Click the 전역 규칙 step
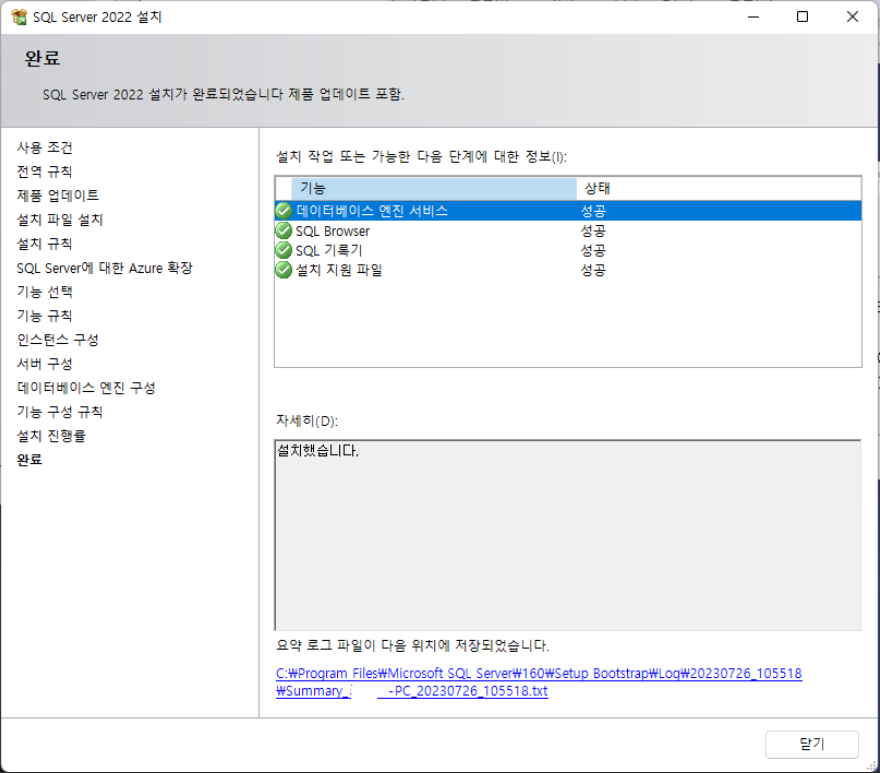This screenshot has width=880, height=773. click(x=44, y=171)
